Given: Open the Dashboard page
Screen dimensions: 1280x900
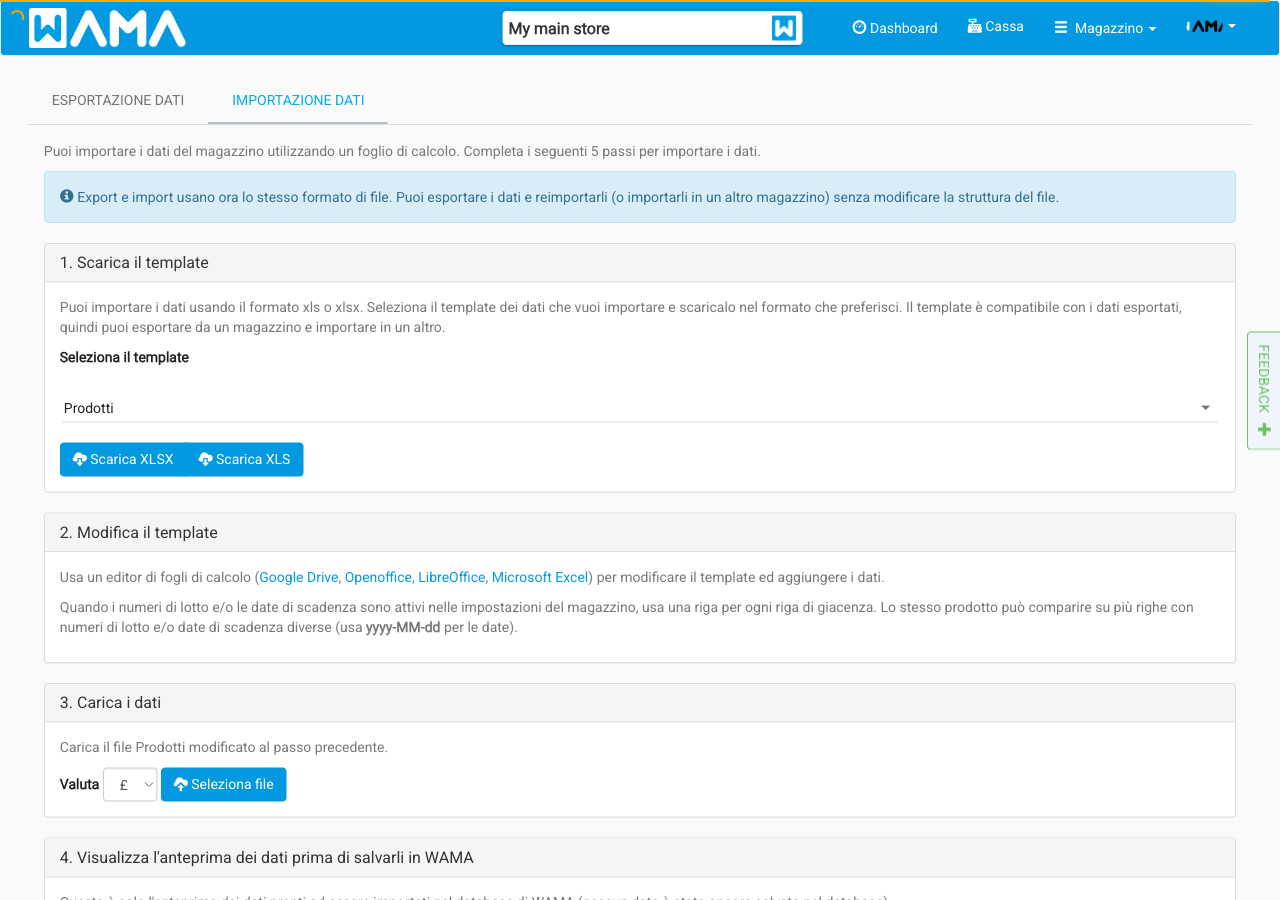Looking at the screenshot, I should click(895, 28).
